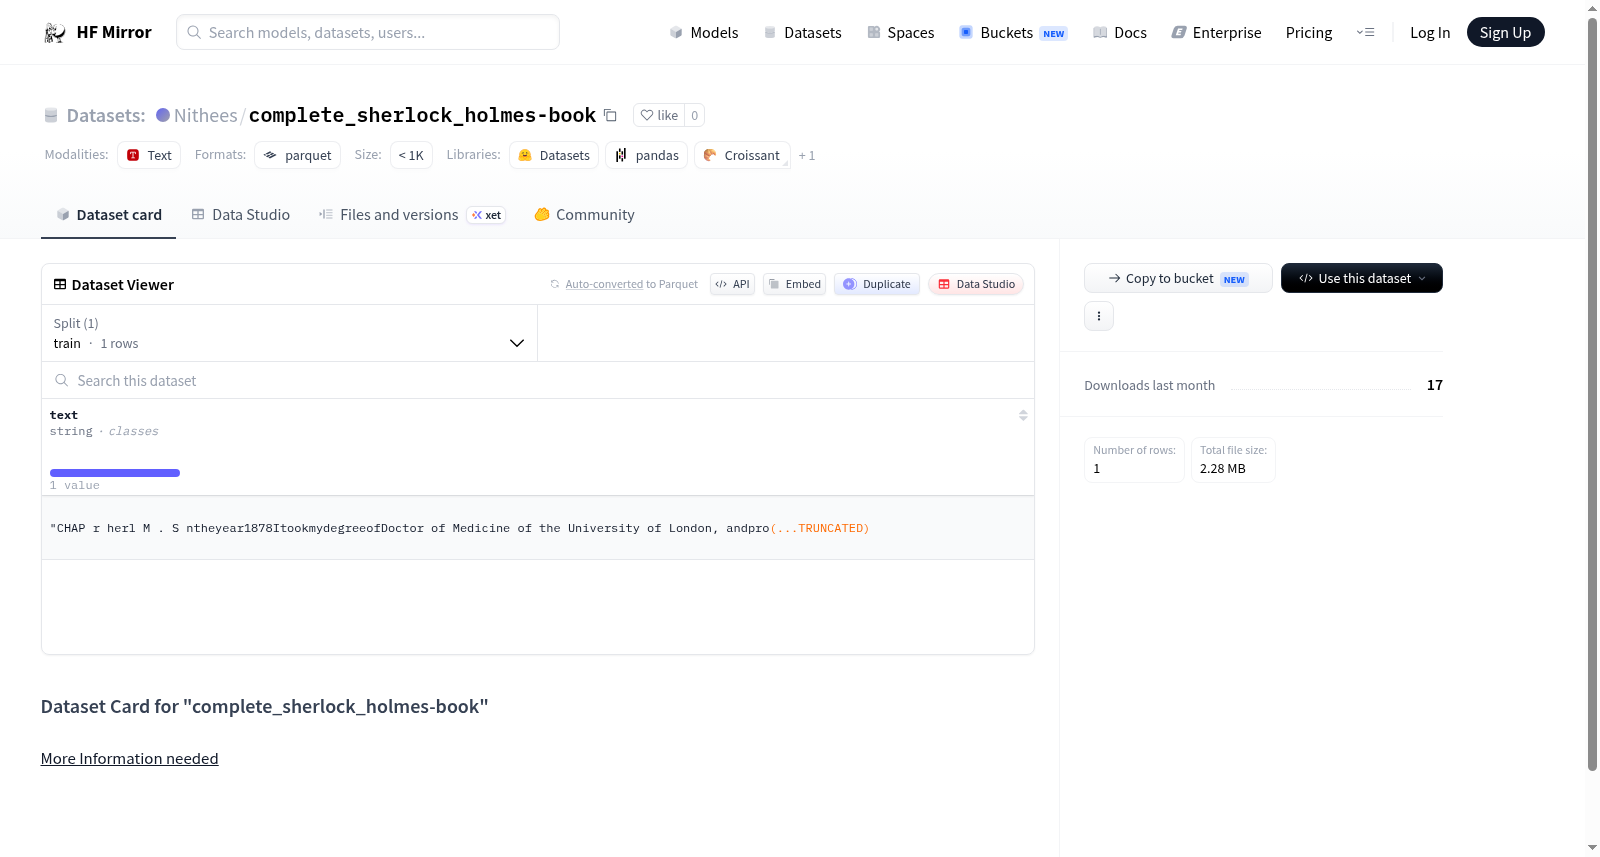Open the Datasets nav item

[x=803, y=33]
